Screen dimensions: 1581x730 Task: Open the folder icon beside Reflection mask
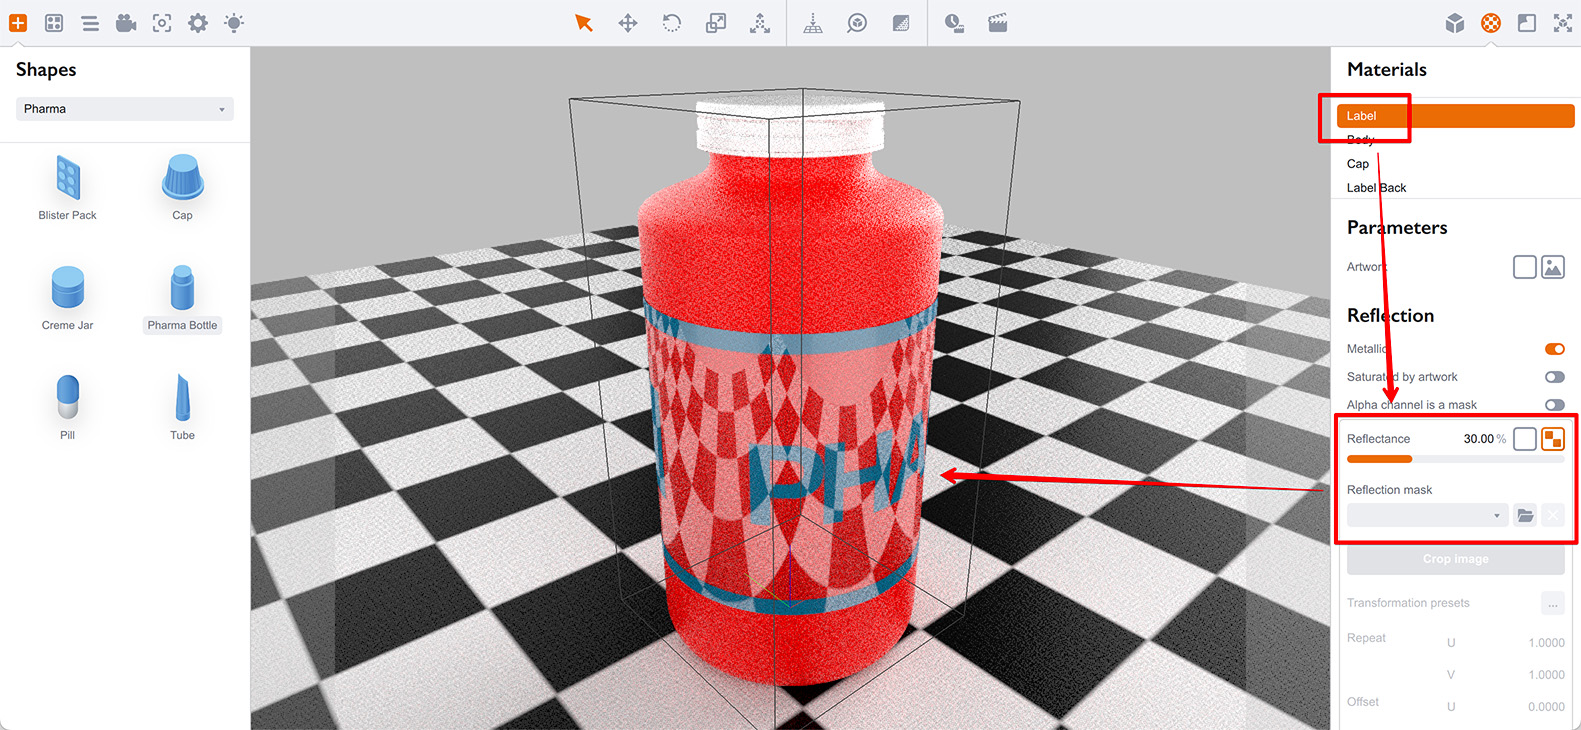point(1525,516)
